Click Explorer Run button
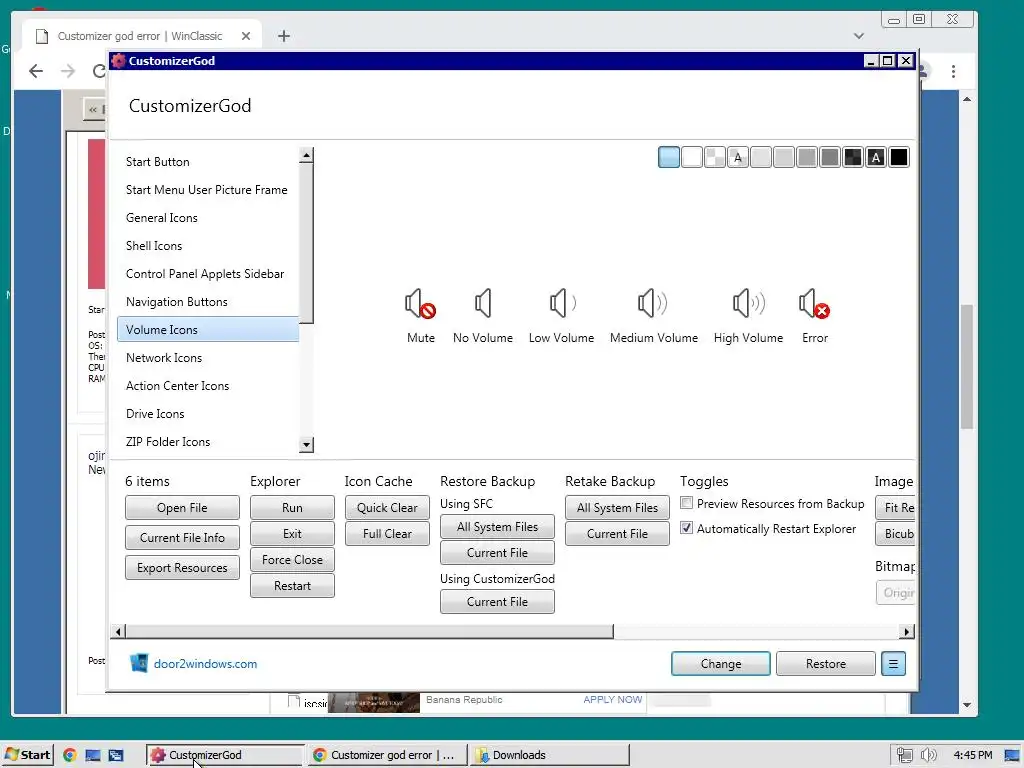1024x768 pixels. coord(292,507)
